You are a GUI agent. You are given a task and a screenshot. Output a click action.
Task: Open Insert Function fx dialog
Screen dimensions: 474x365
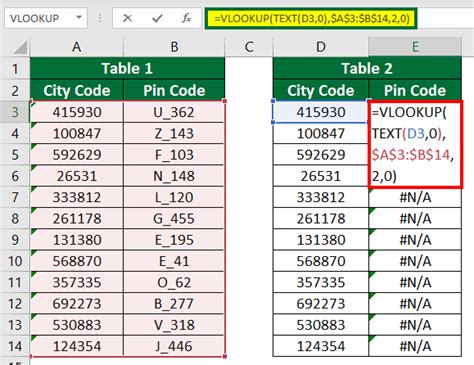click(x=186, y=18)
